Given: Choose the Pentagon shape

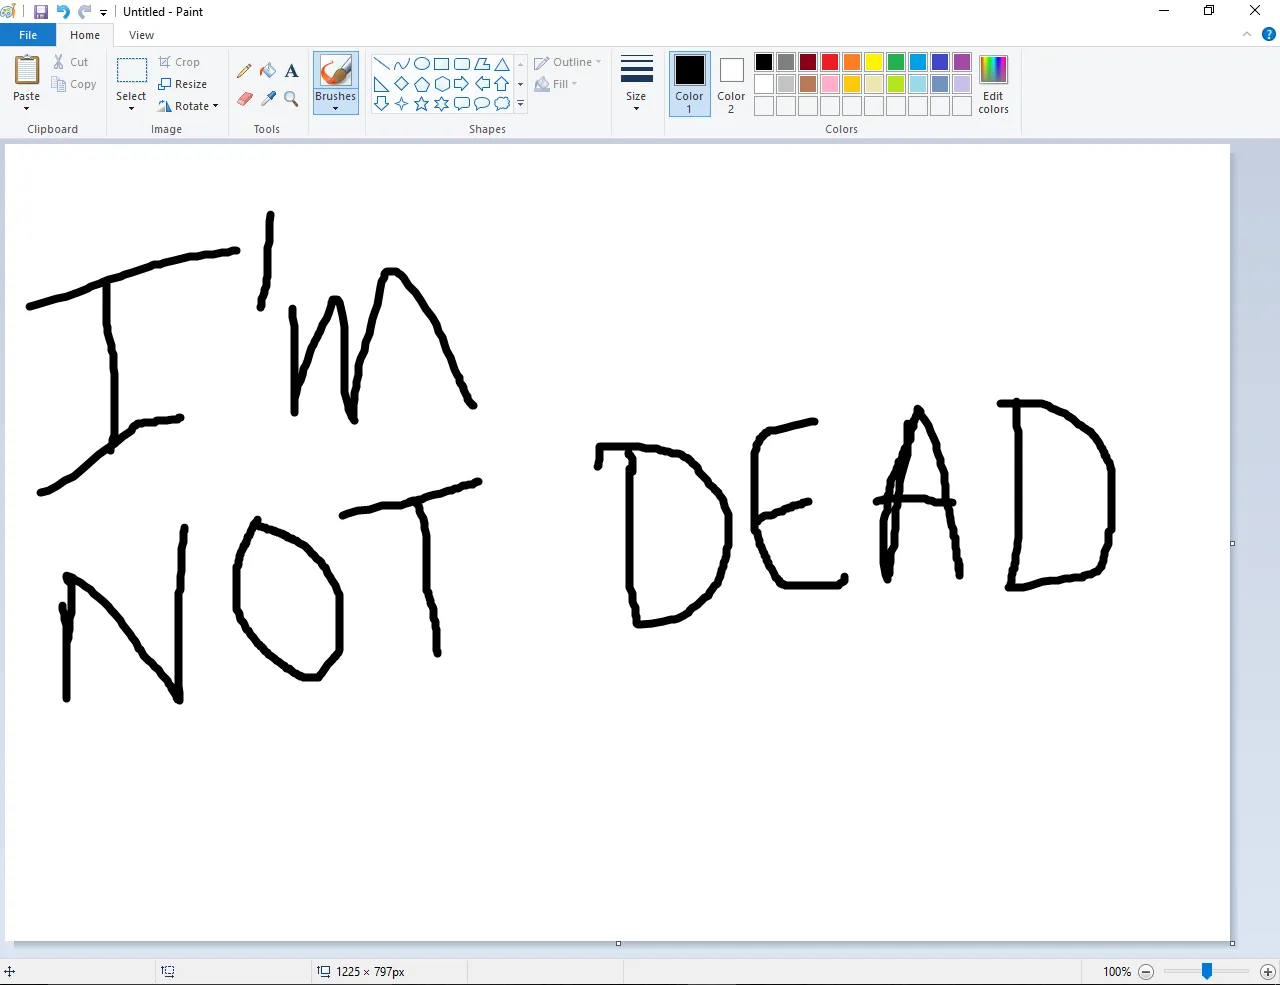Looking at the screenshot, I should [422, 84].
